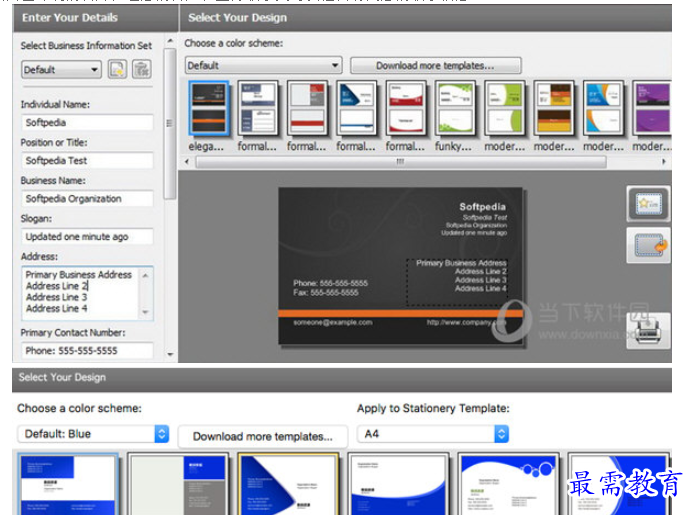
Task: Click the details panel scroll up arrow
Action: 170,41
